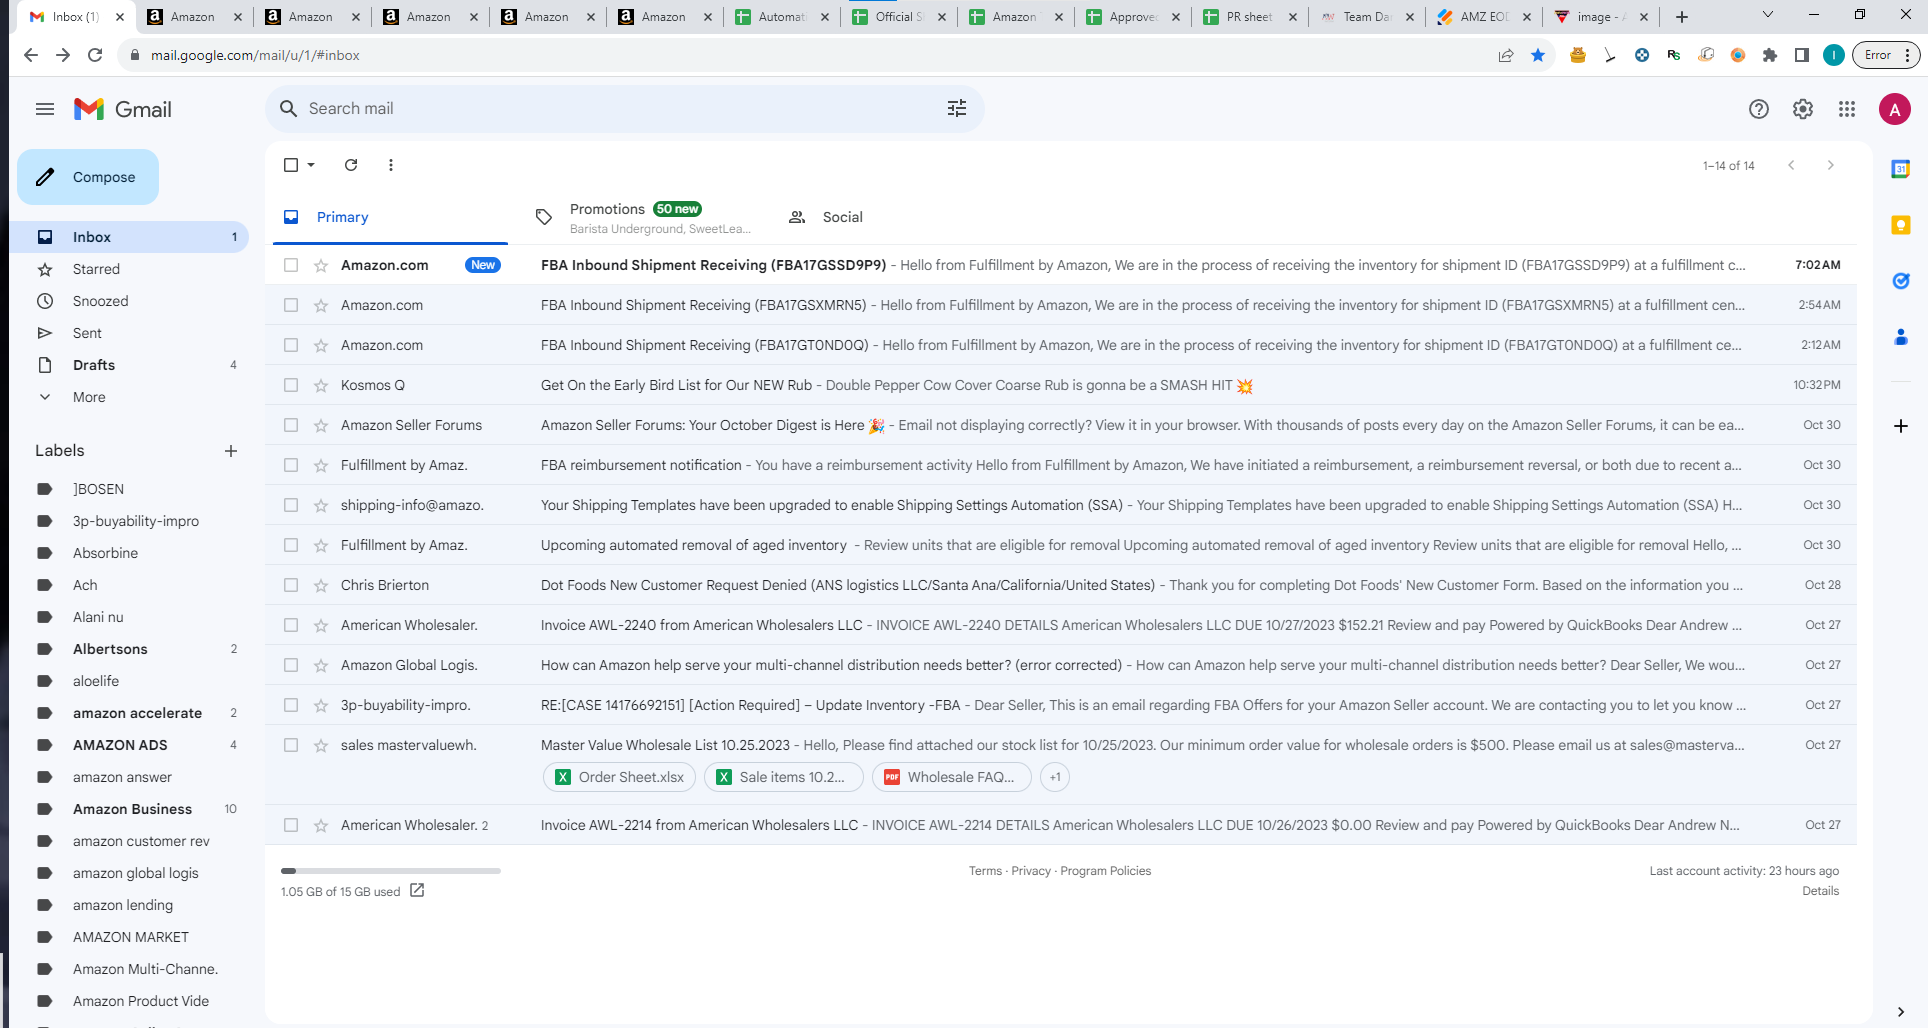Open storage management link icon
This screenshot has width=1928, height=1028.
click(x=417, y=890)
